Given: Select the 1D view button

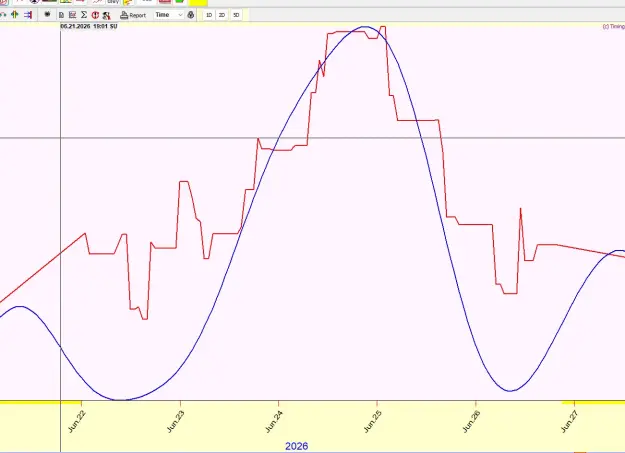Looking at the screenshot, I should coord(209,15).
